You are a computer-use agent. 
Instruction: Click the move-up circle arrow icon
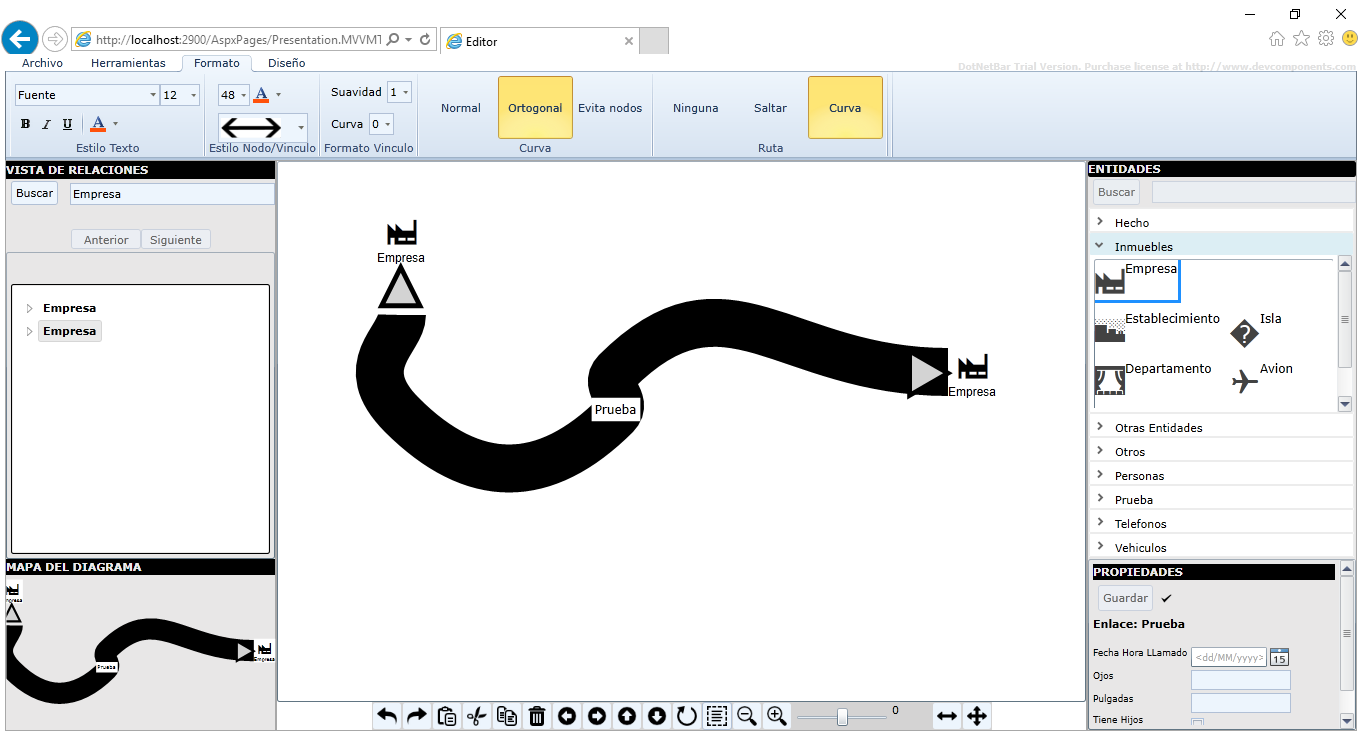[627, 716]
